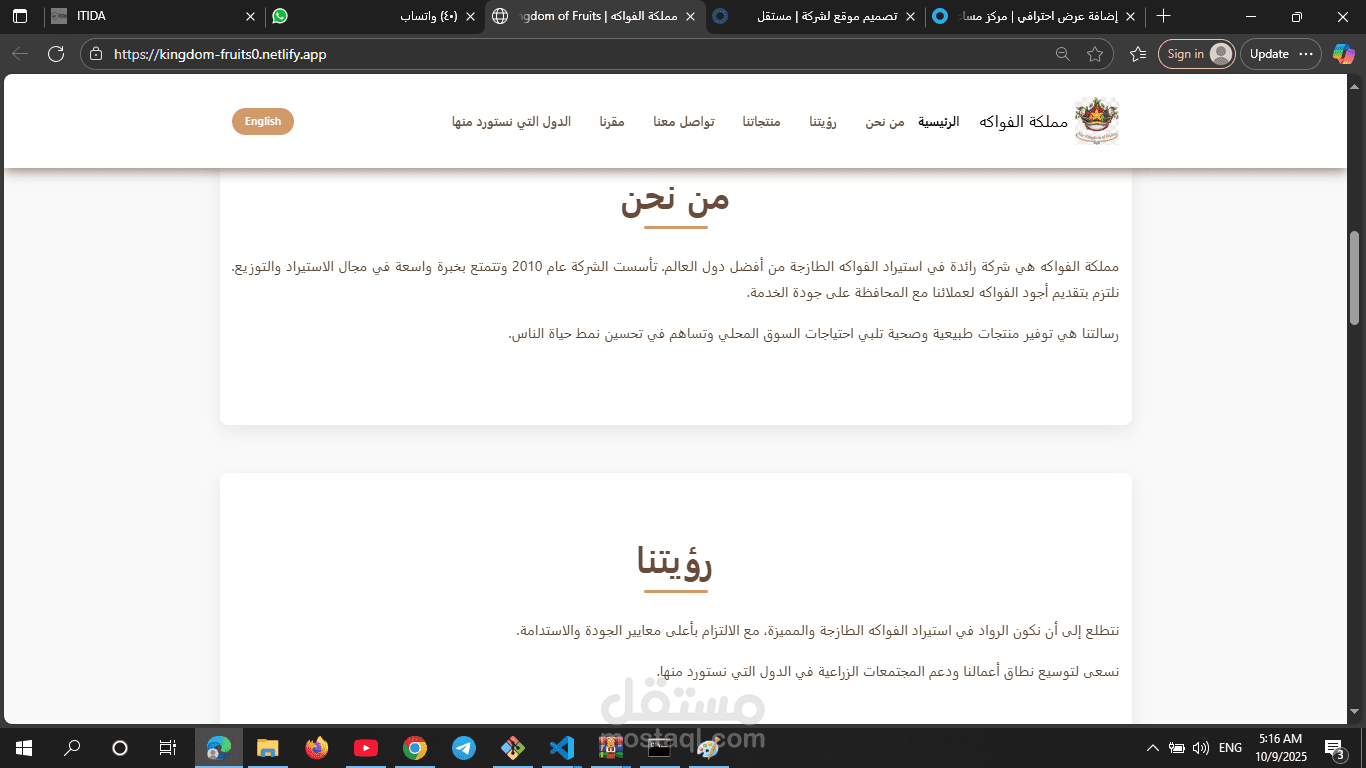
Task: Open Edge tab actions menu icon
Action: click(20, 16)
